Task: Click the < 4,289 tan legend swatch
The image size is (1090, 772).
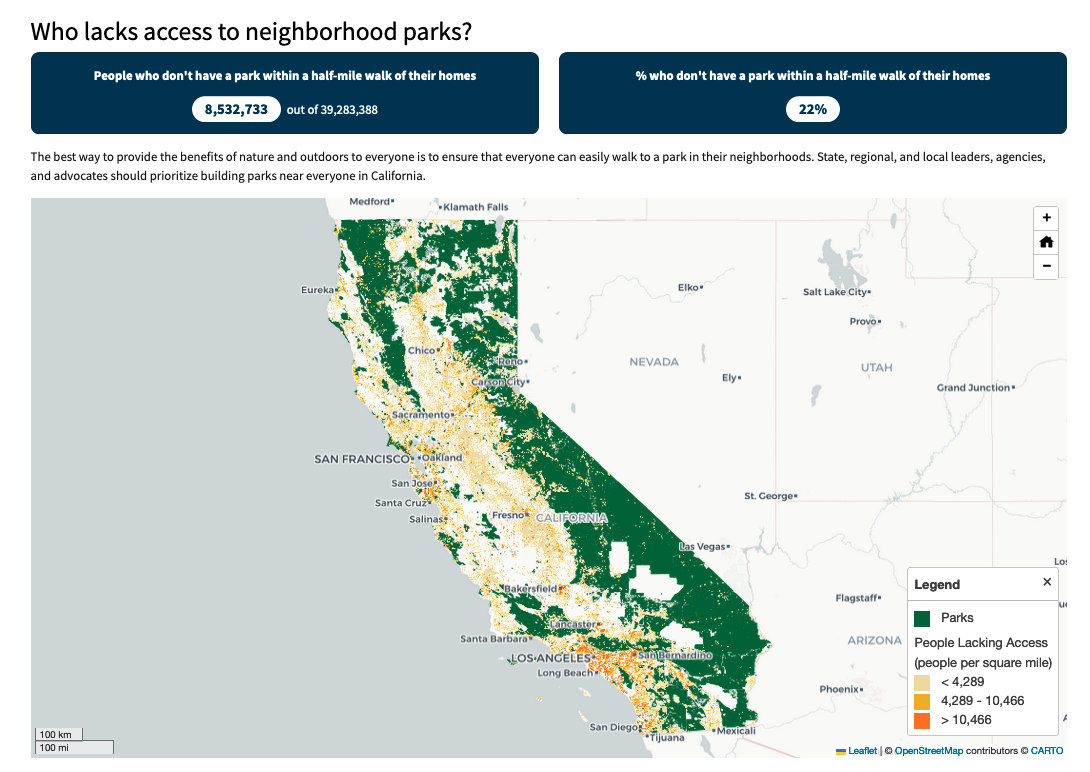Action: pos(922,682)
